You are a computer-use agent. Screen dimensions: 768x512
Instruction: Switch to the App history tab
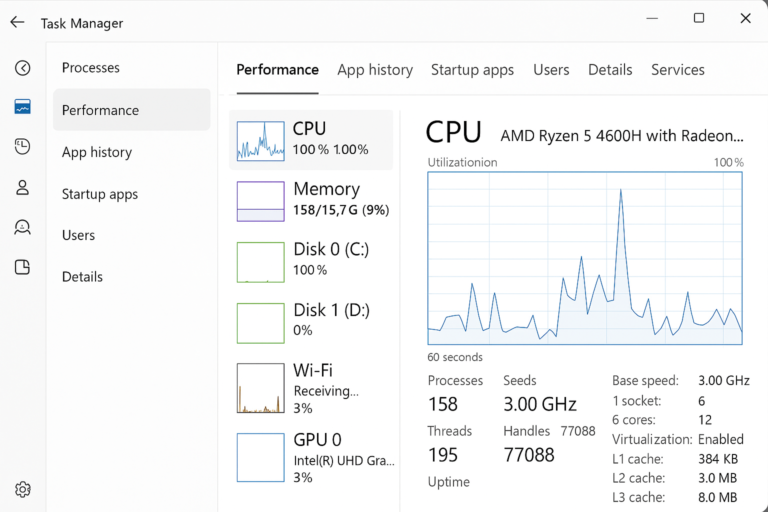375,70
